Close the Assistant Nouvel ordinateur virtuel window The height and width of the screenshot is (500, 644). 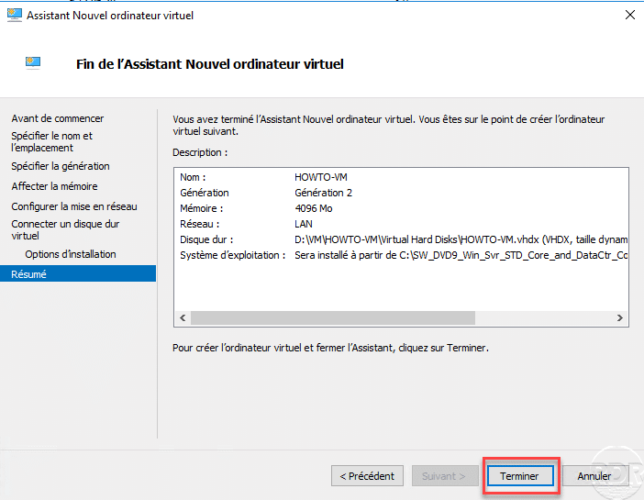630,15
